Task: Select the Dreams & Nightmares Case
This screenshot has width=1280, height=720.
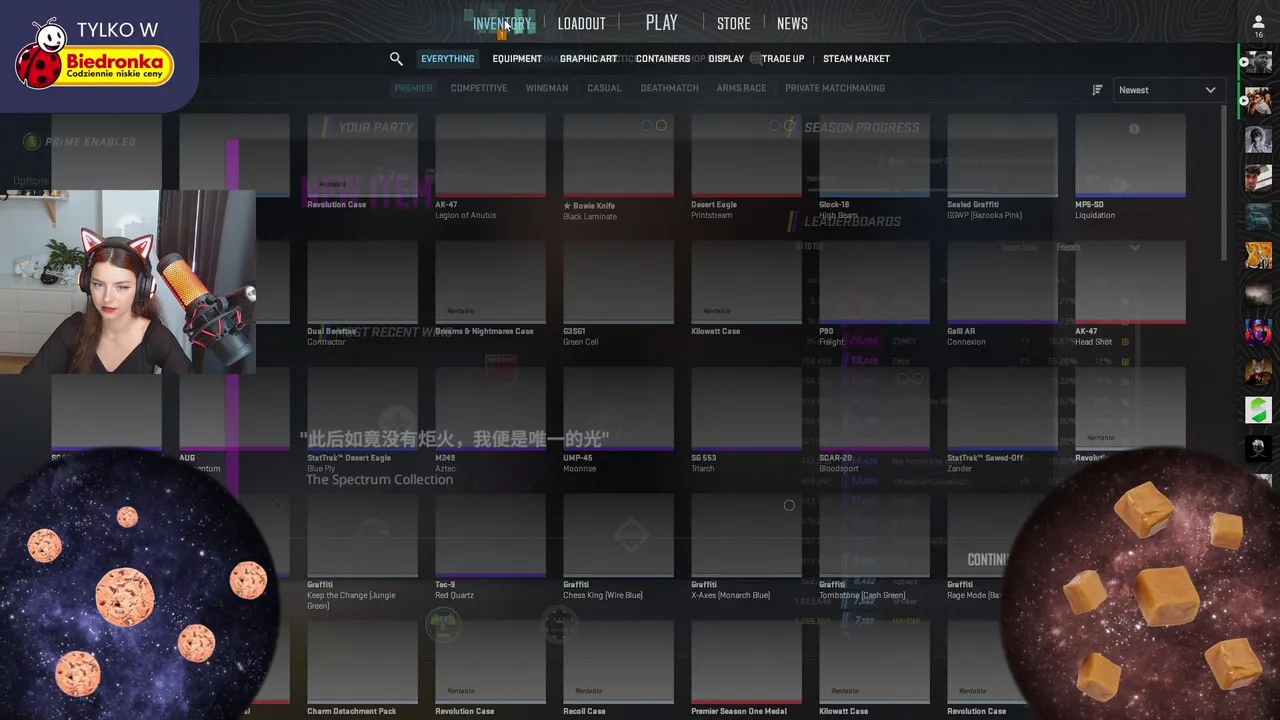Action: 490,290
